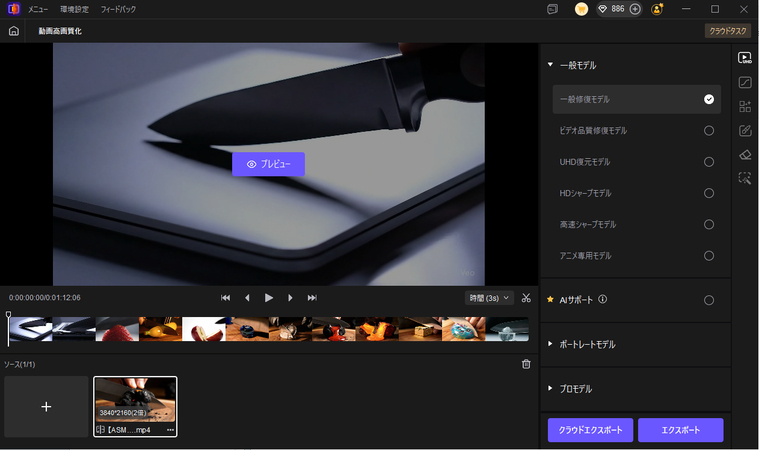Viewport: 759px width, 450px height.
Task: Open クラウドタスク button
Action: coord(728,31)
